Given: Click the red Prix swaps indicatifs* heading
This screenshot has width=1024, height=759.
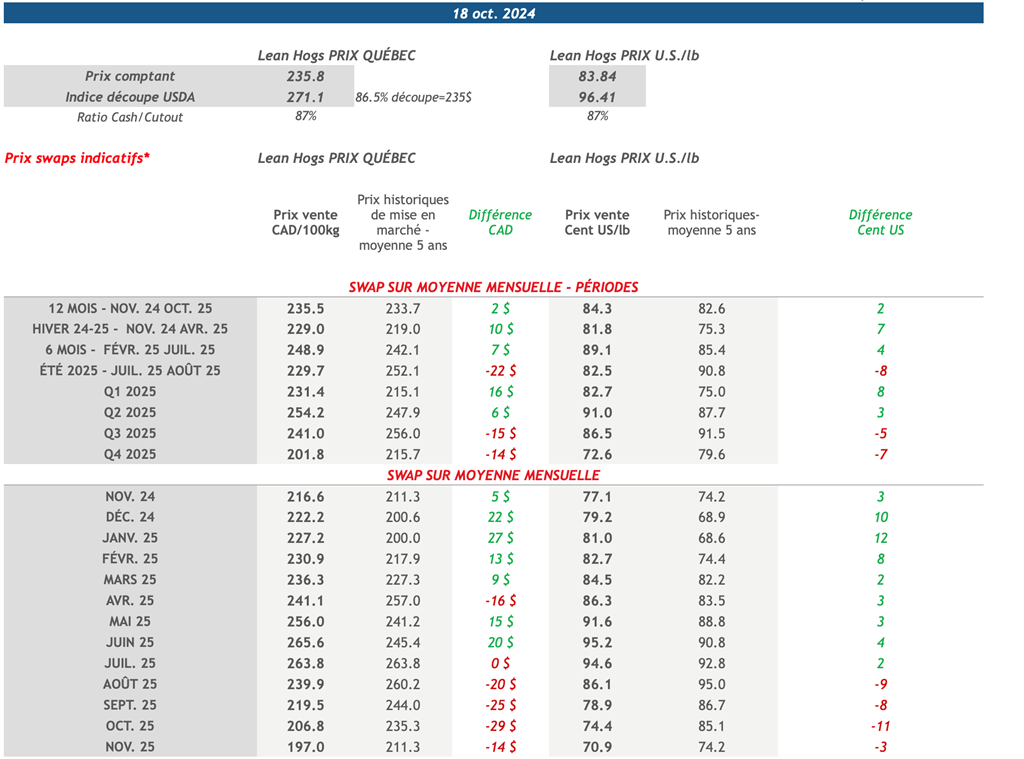Looking at the screenshot, I should click(78, 158).
